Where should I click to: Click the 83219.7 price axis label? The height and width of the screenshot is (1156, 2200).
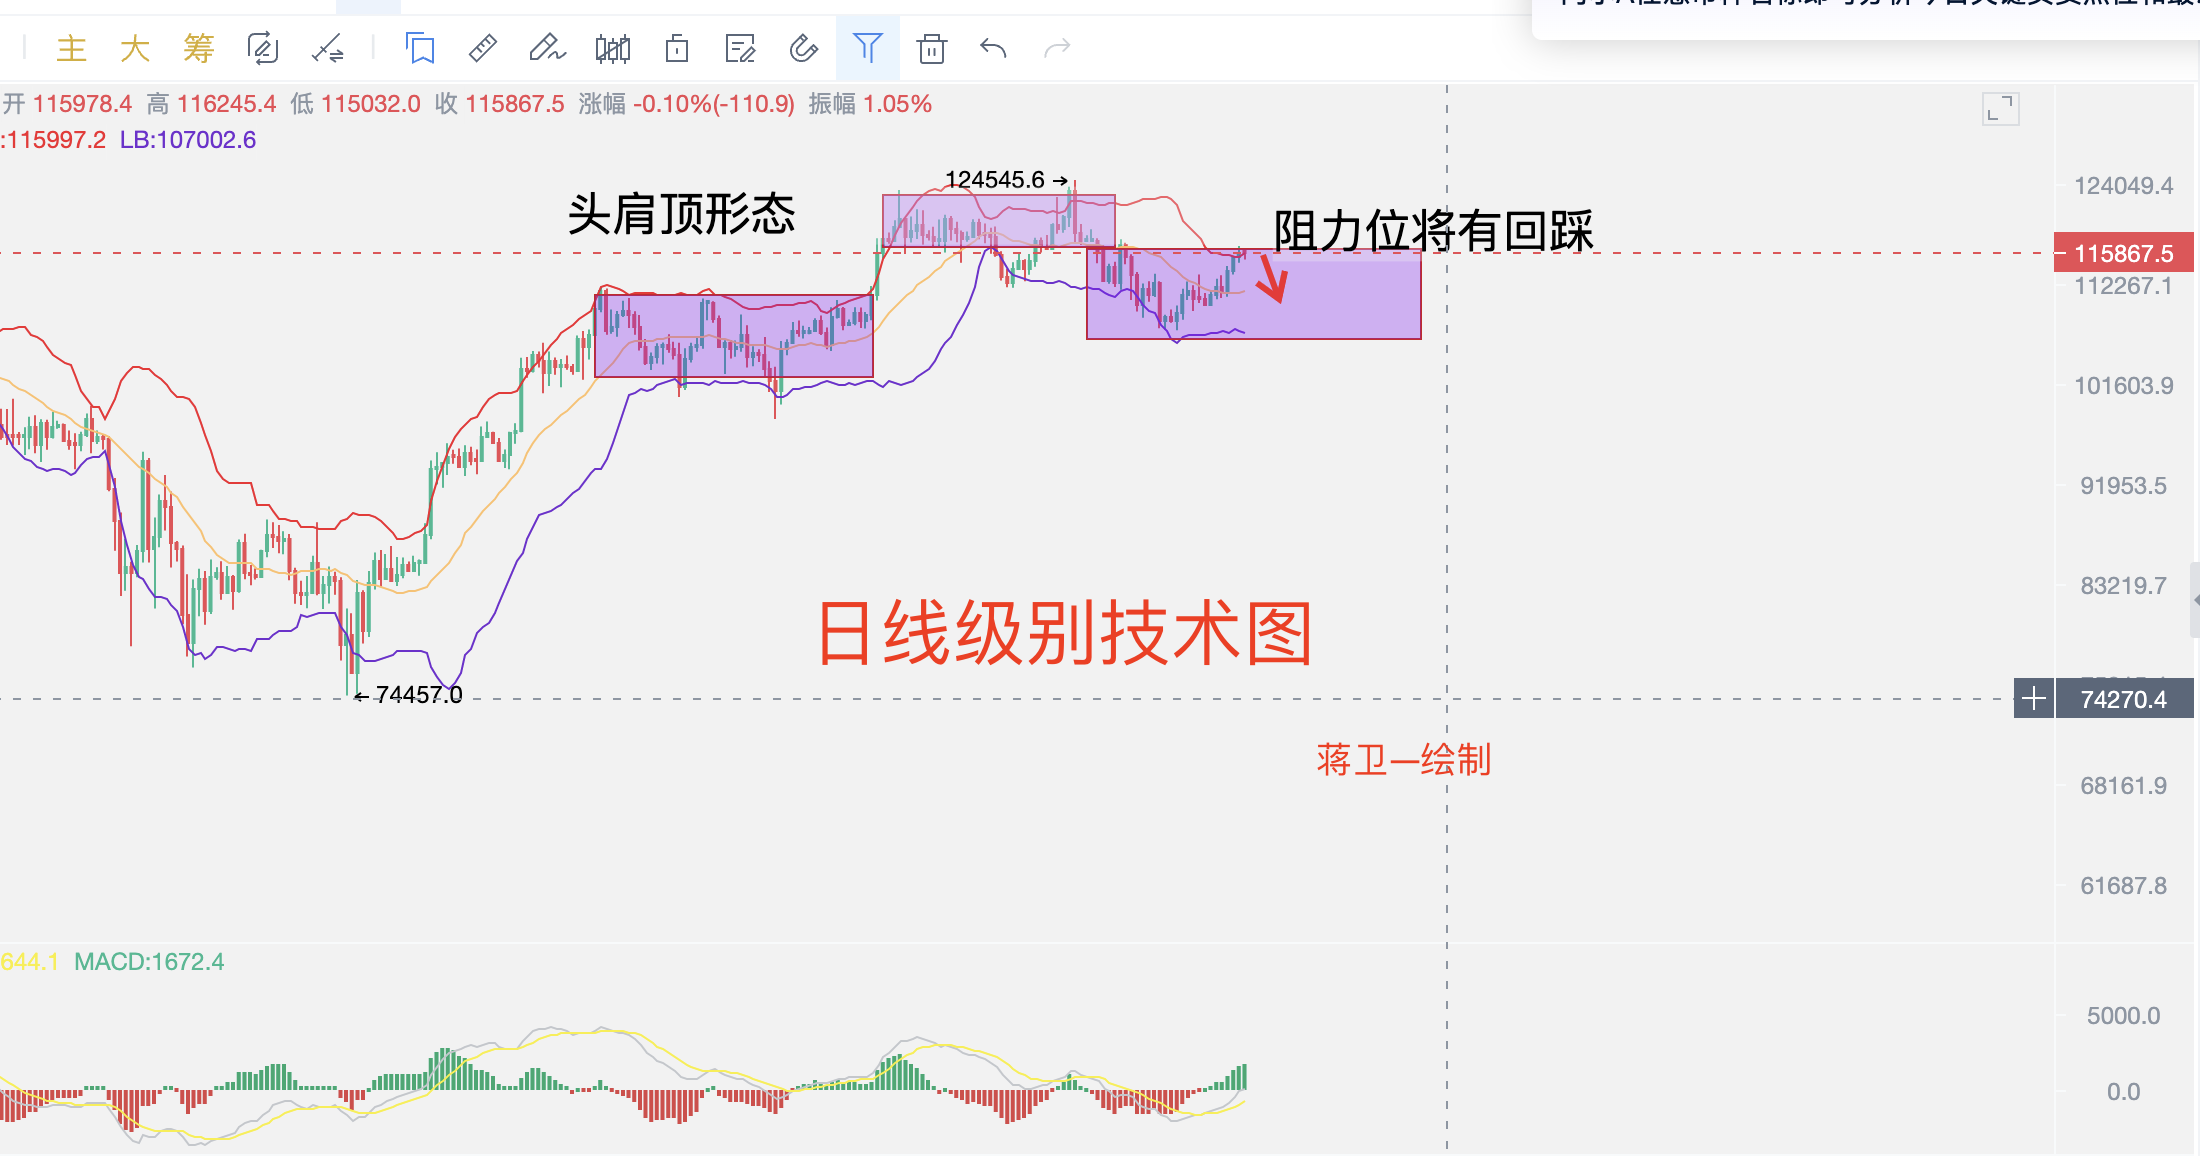(2124, 586)
